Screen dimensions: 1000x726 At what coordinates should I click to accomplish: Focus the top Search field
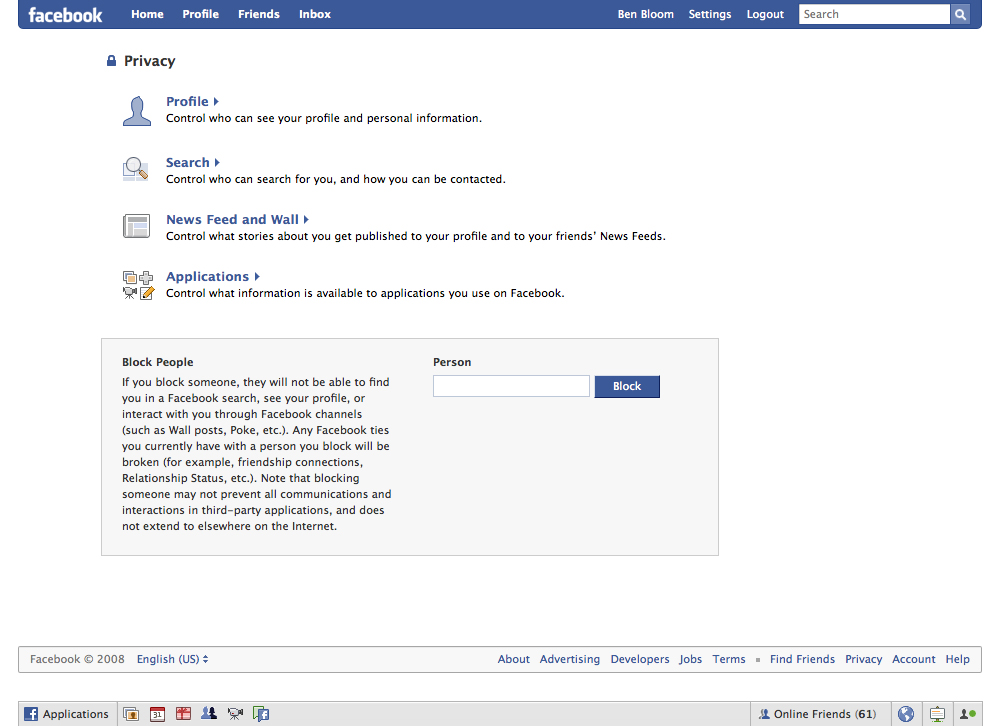874,14
